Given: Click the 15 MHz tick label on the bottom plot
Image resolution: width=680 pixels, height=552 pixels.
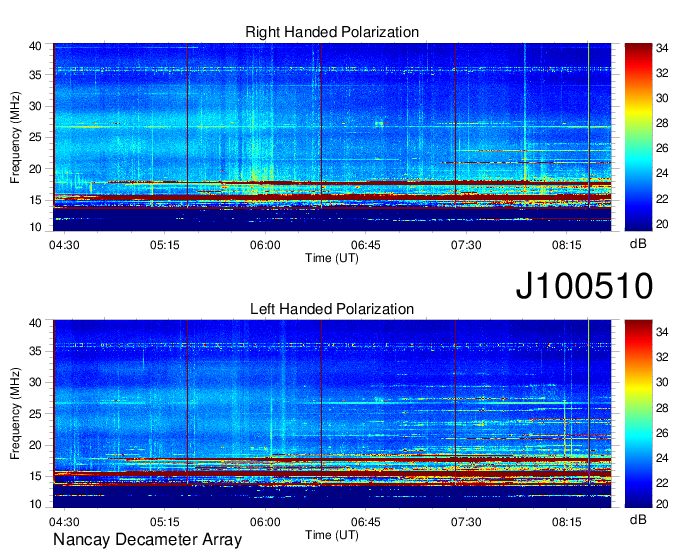Looking at the screenshot, I should point(35,476).
